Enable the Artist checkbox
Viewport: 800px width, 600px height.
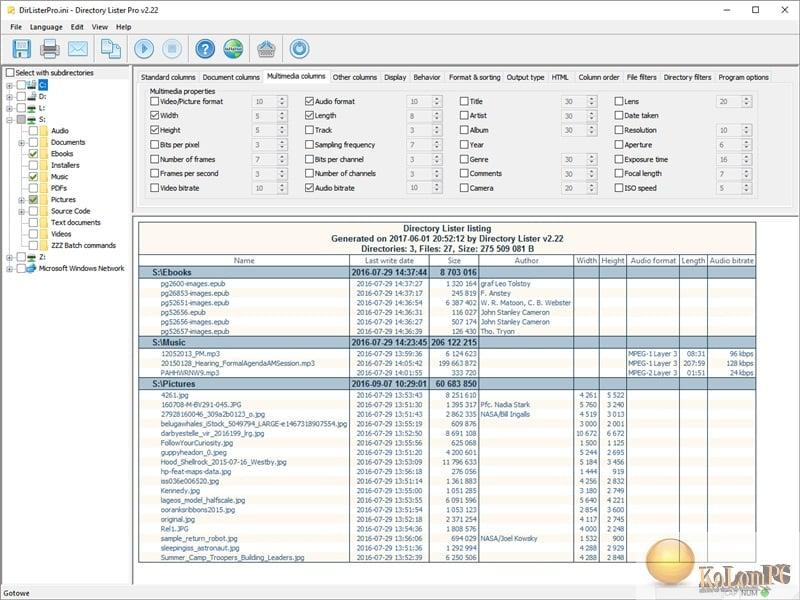[x=464, y=115]
